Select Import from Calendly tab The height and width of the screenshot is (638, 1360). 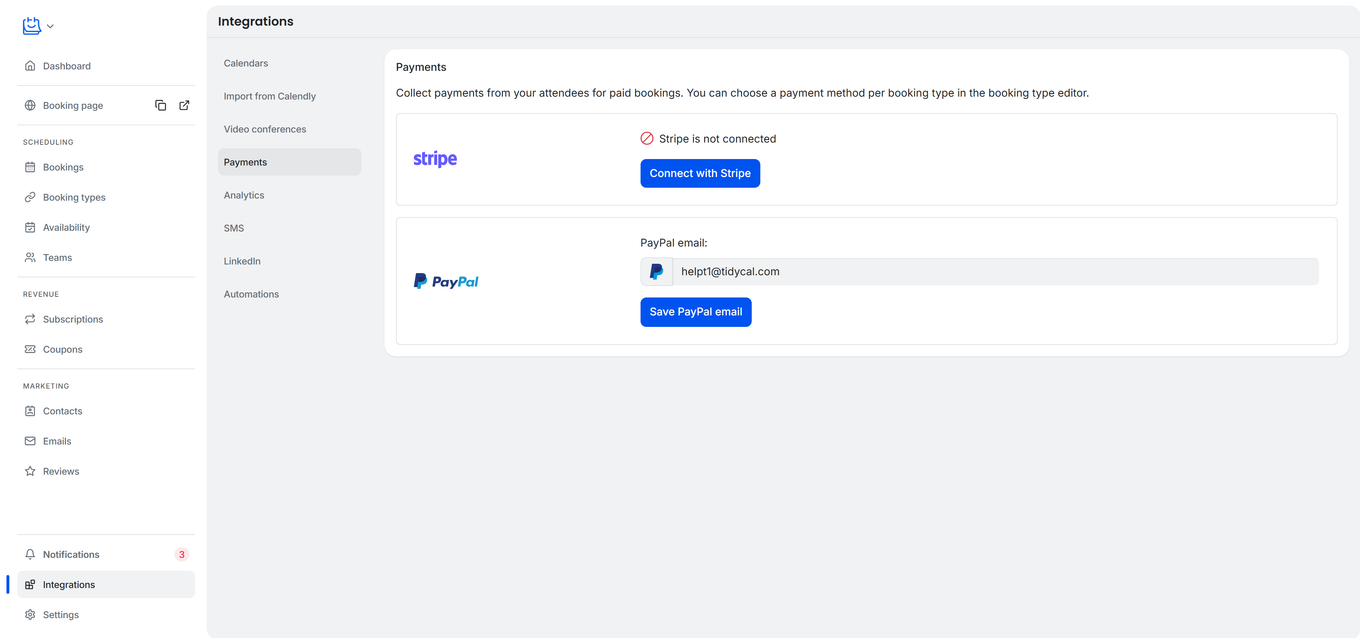tap(290, 96)
